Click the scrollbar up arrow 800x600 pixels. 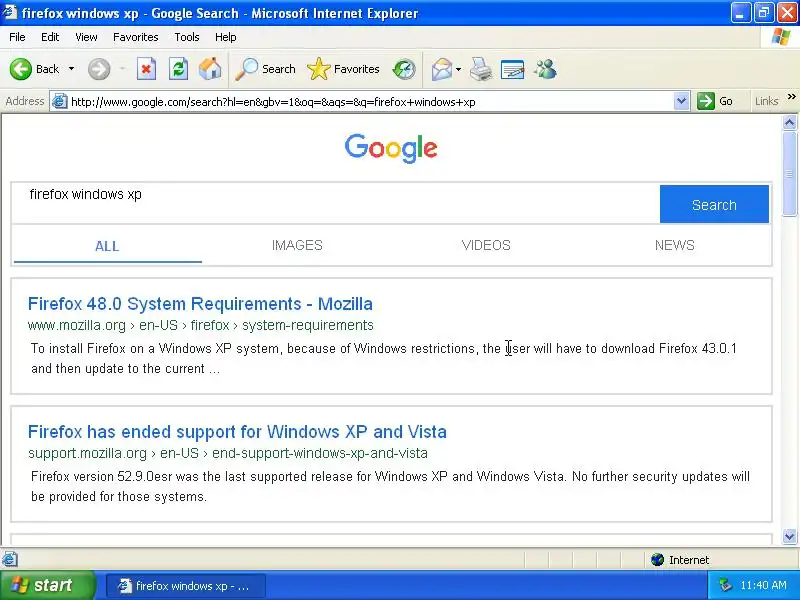[789, 122]
